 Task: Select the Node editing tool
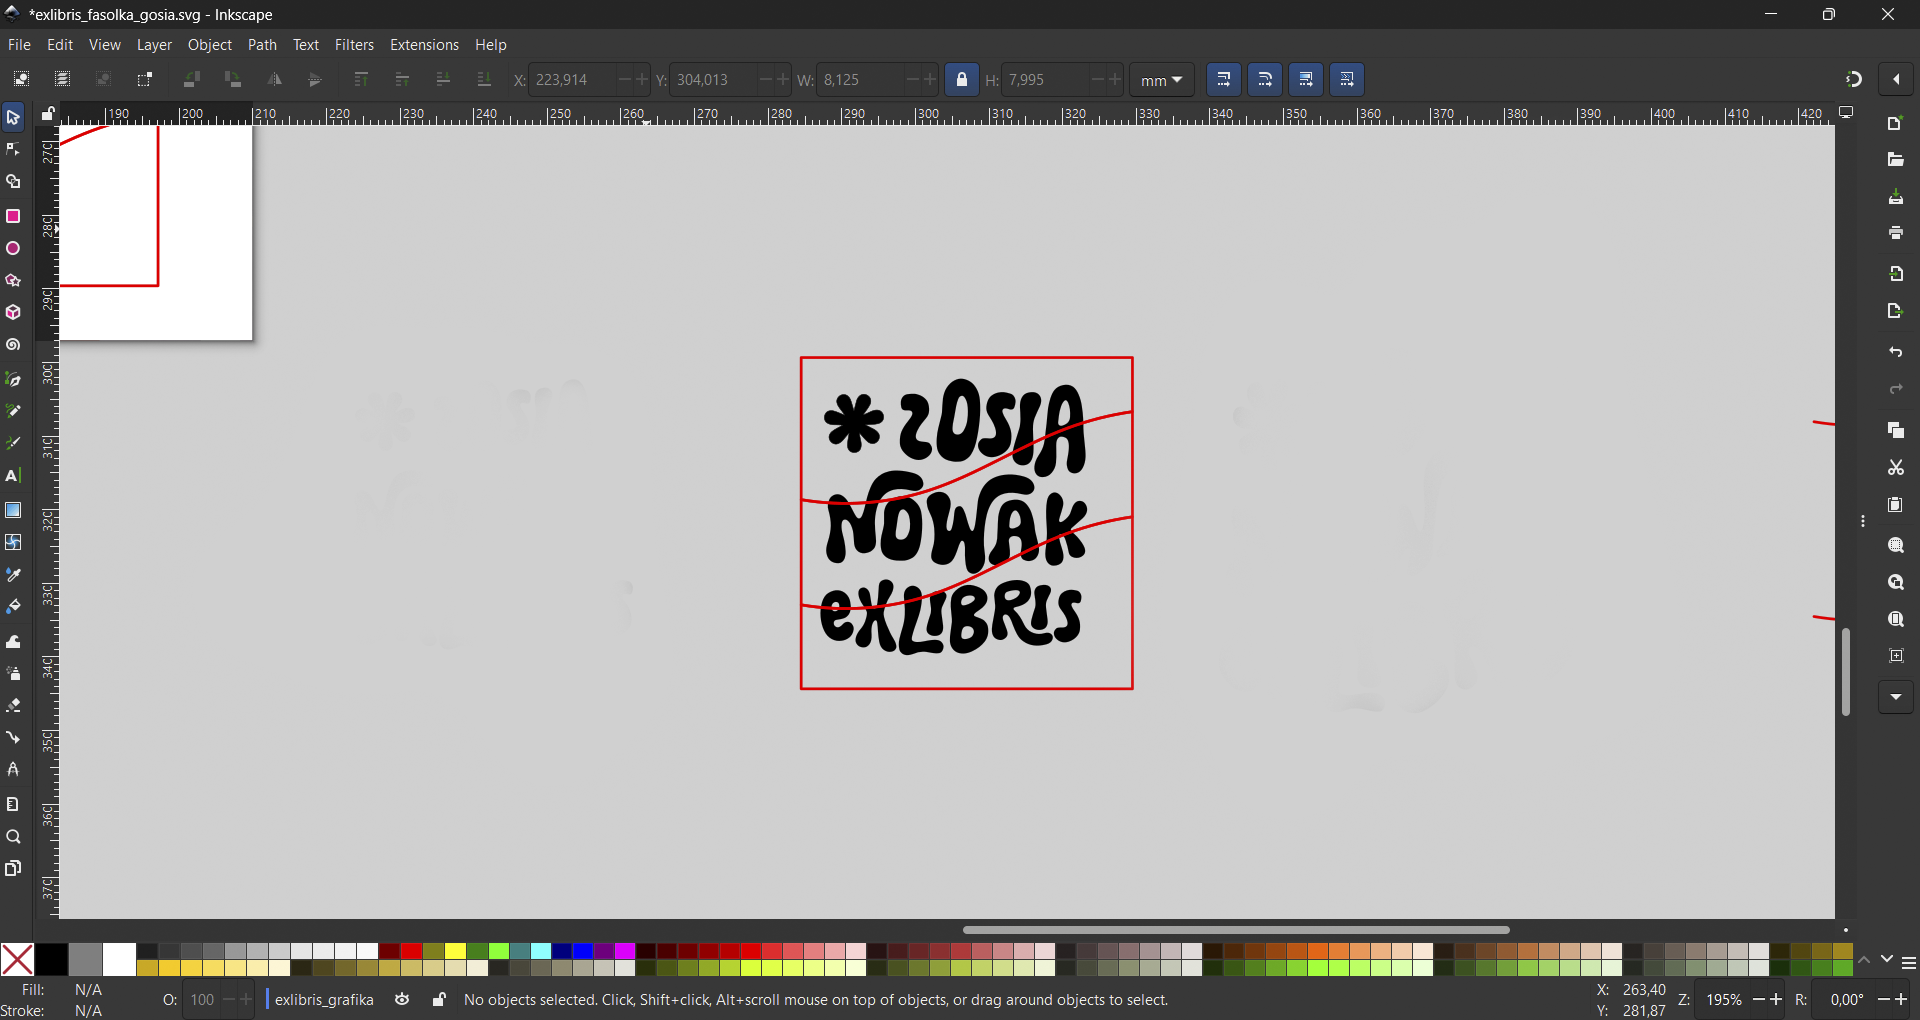(13, 150)
